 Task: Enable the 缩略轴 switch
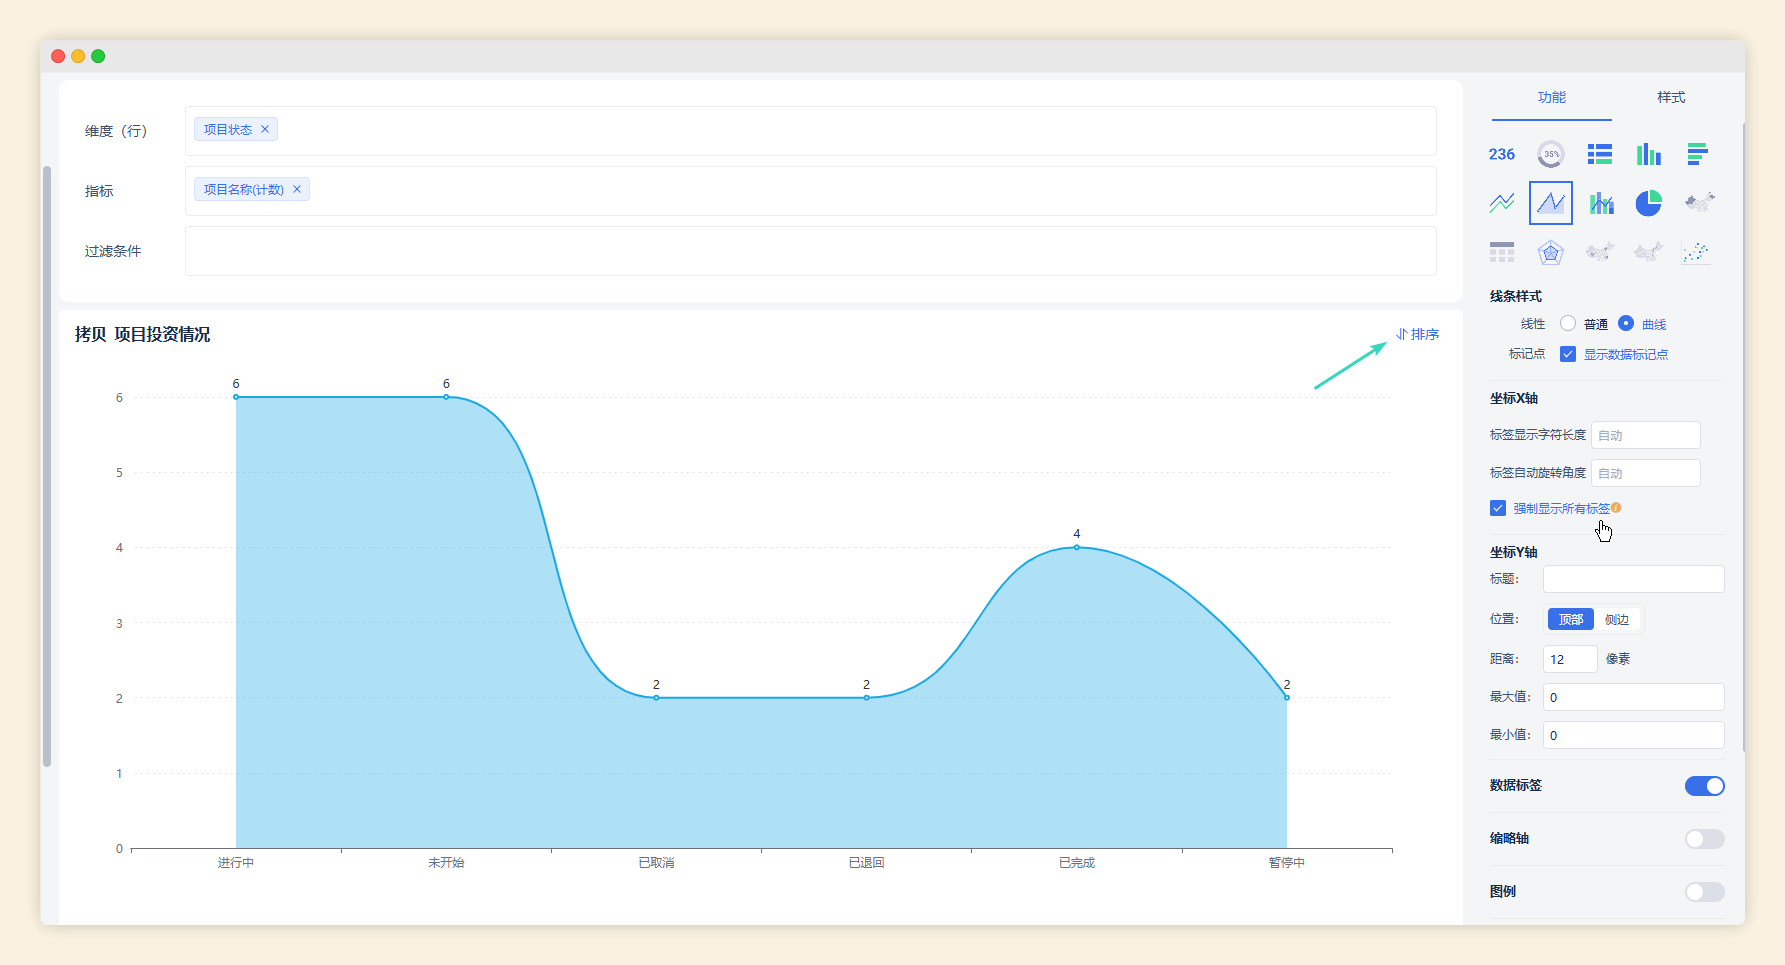coord(1704,839)
